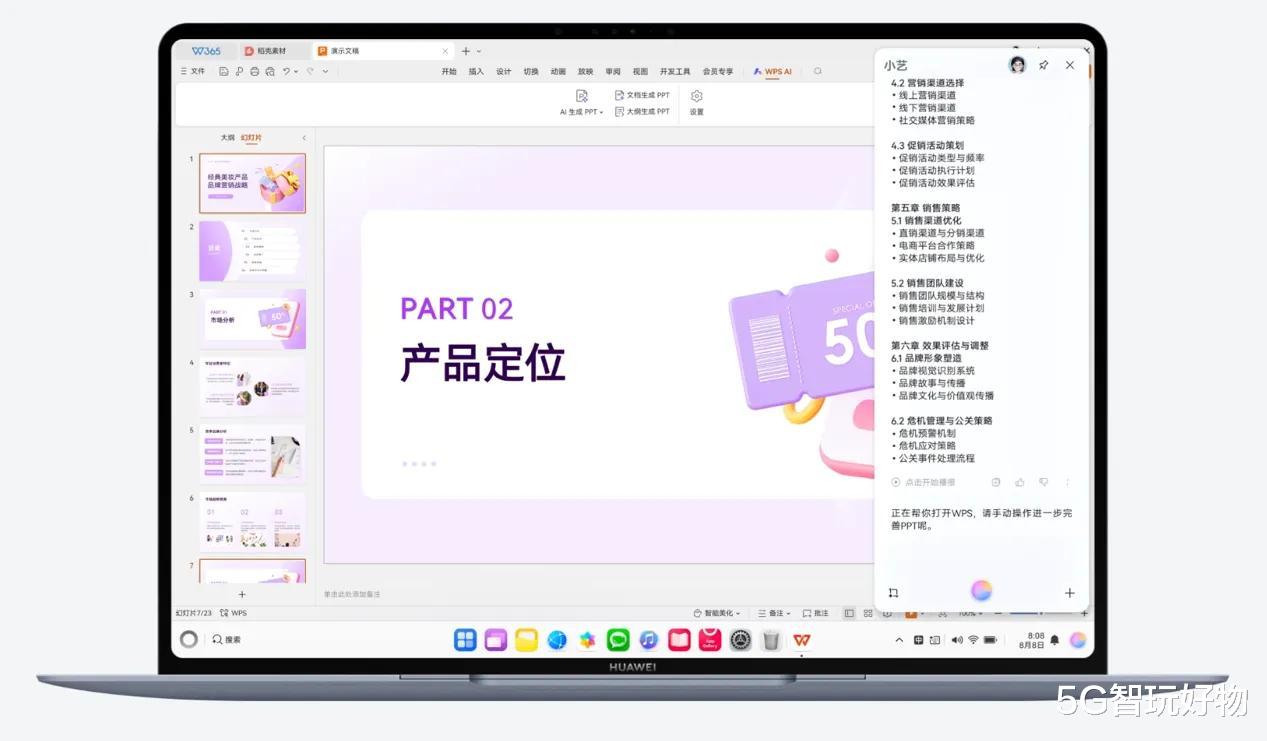Click the thumbs-up icon in 小艺 reply
This screenshot has width=1267, height=741.
pos(1020,482)
